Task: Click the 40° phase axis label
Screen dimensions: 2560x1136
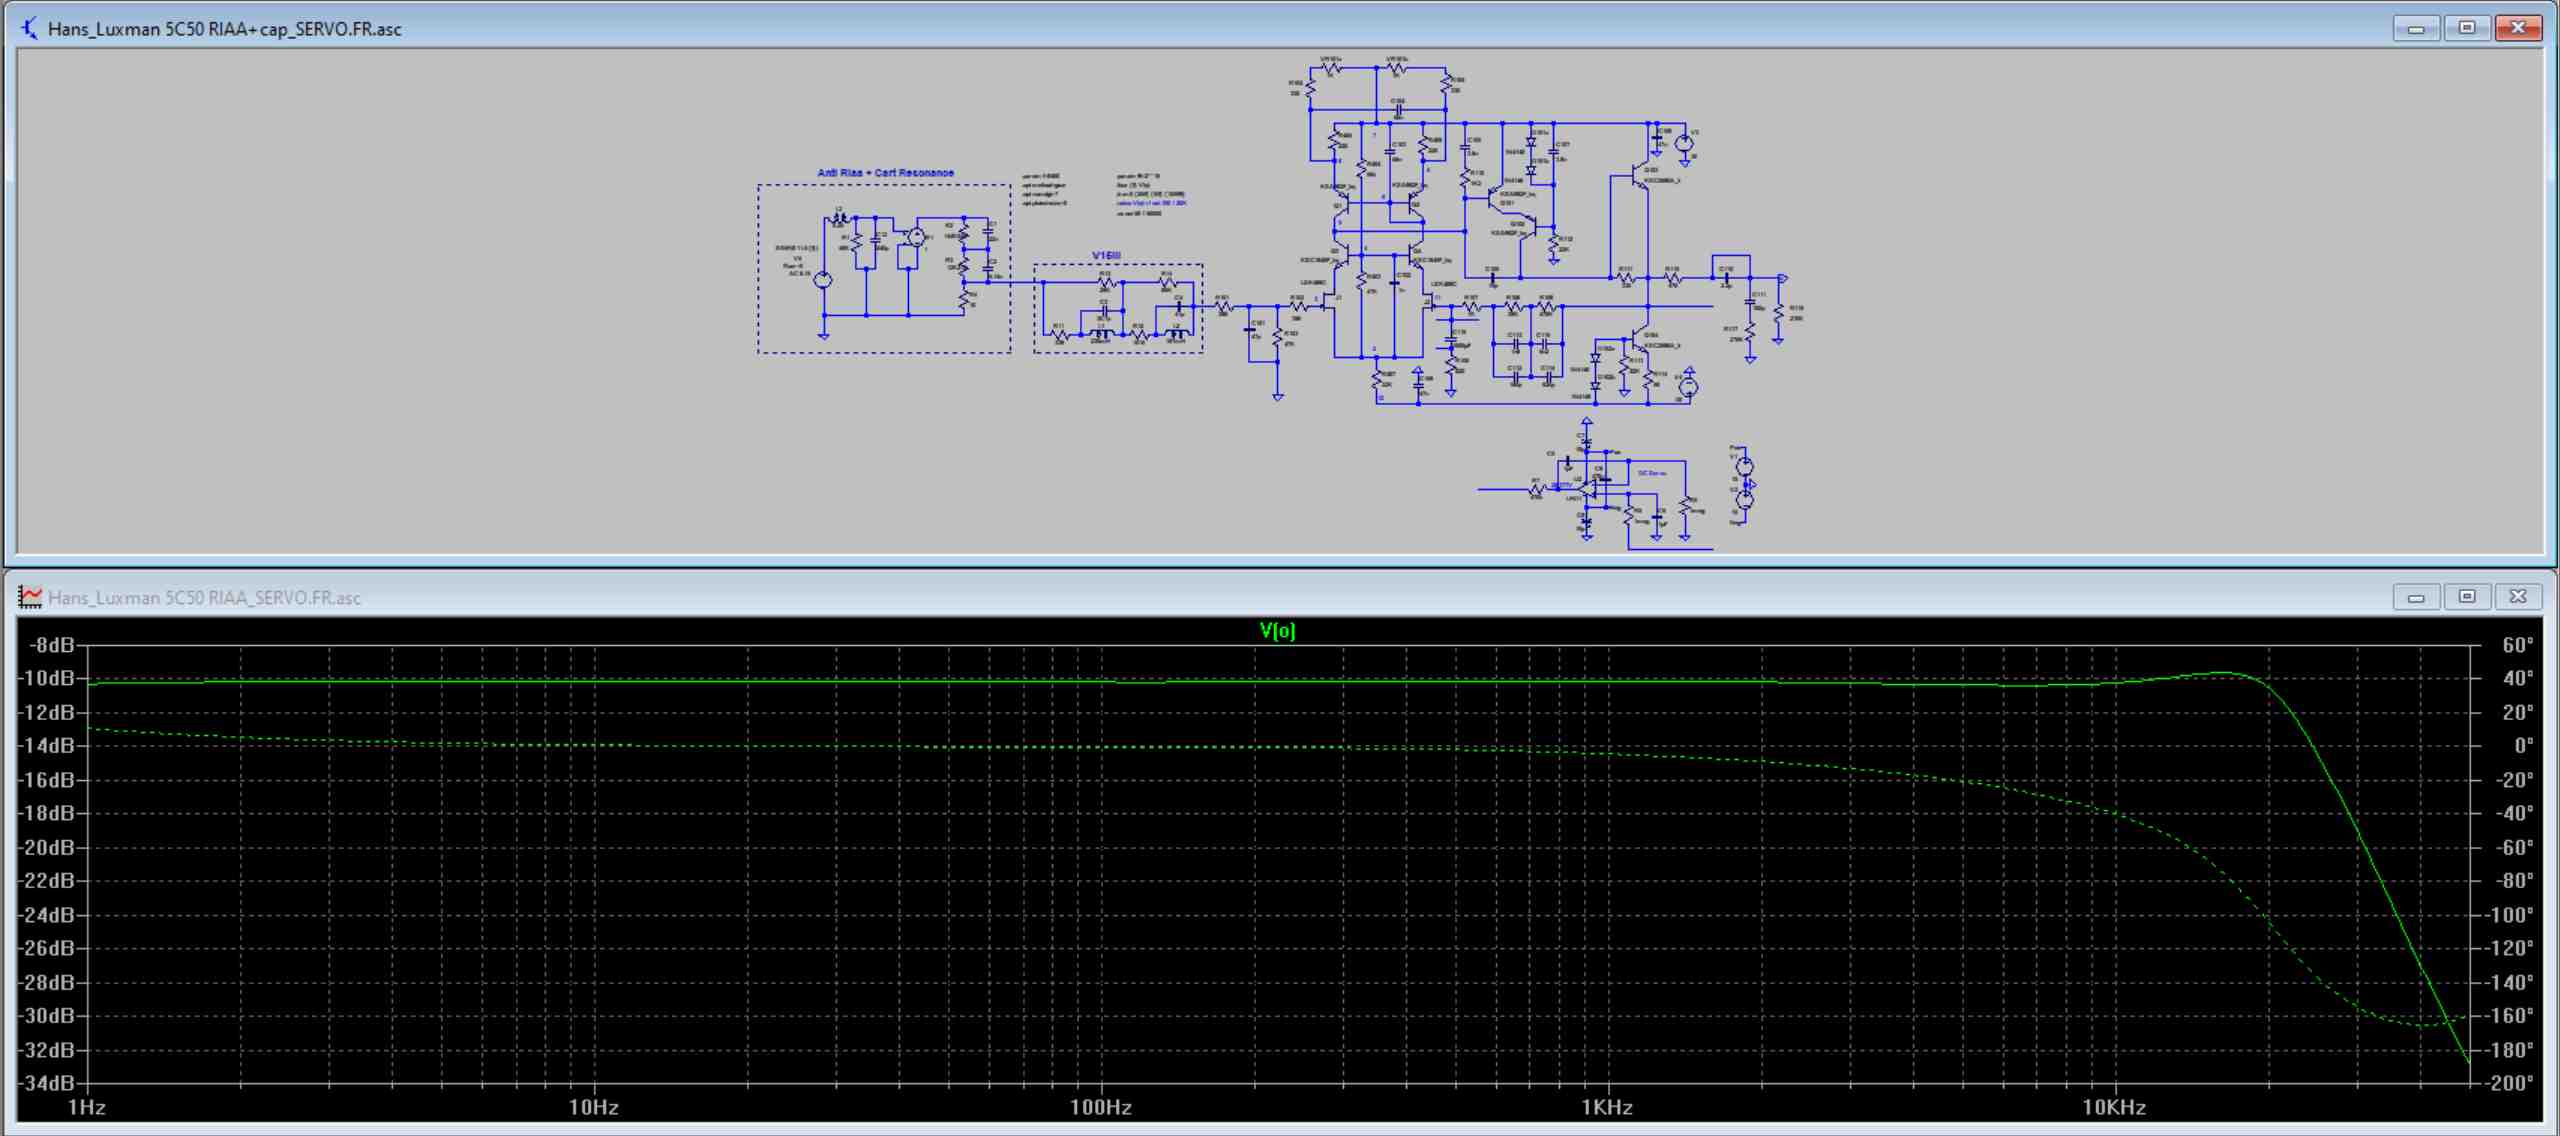Action: (2518, 678)
